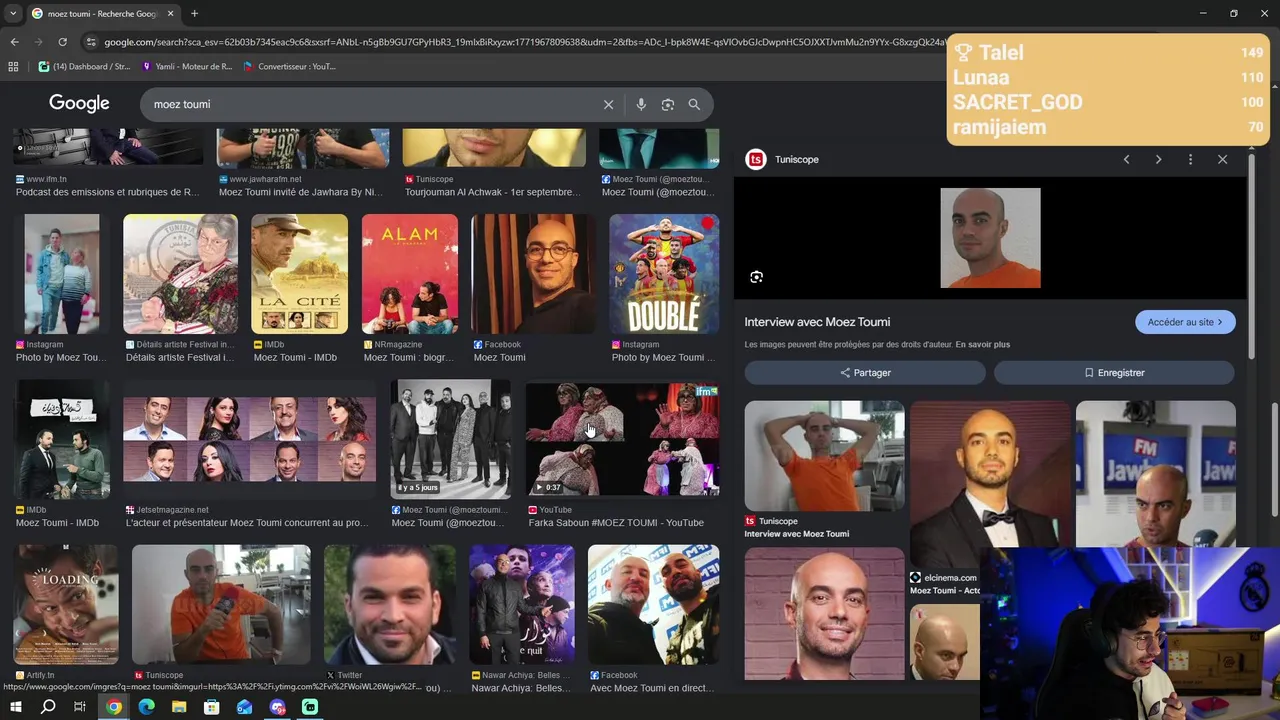Open the Avec Moez Toumi Facebook thumbnail
The height and width of the screenshot is (720, 1280).
[x=653, y=605]
